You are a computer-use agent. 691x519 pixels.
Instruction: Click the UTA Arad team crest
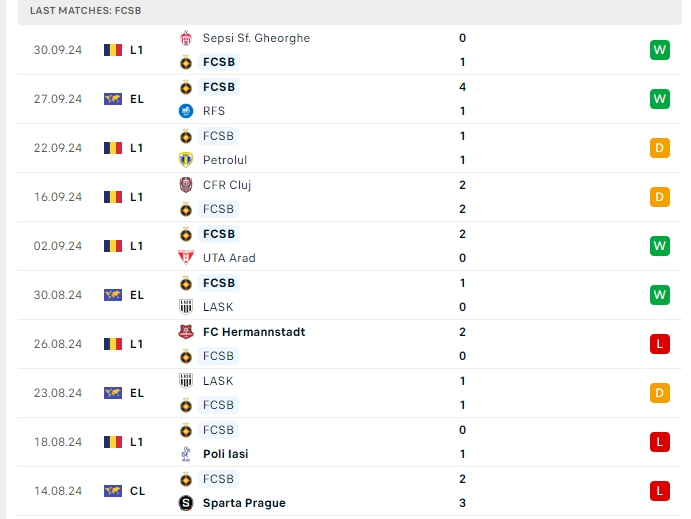[x=185, y=258]
